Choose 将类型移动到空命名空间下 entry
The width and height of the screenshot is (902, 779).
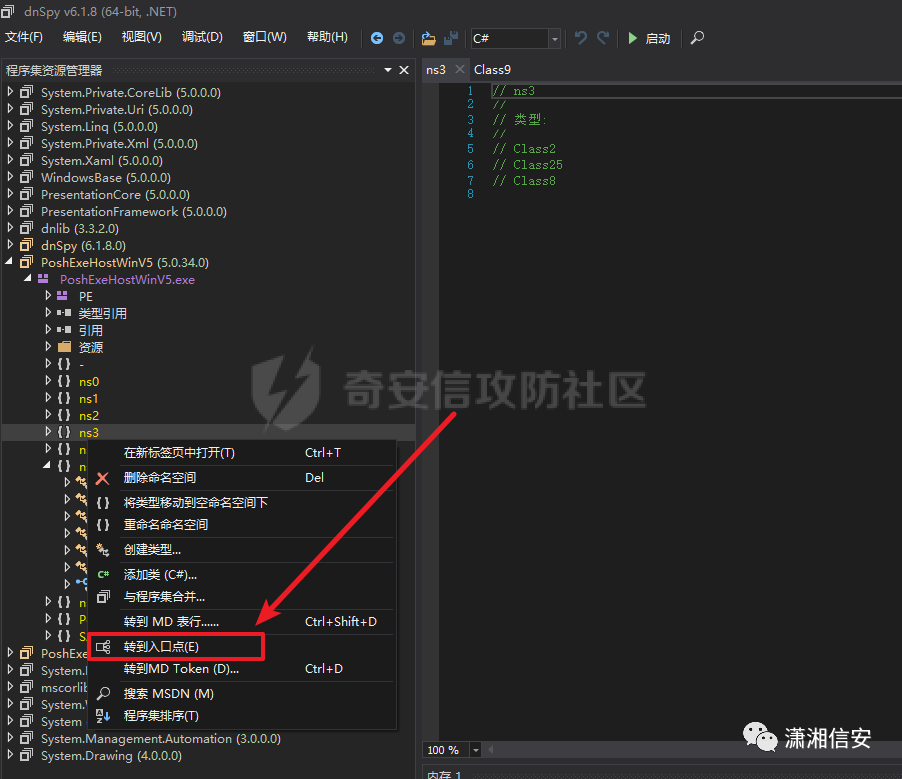pos(243,503)
